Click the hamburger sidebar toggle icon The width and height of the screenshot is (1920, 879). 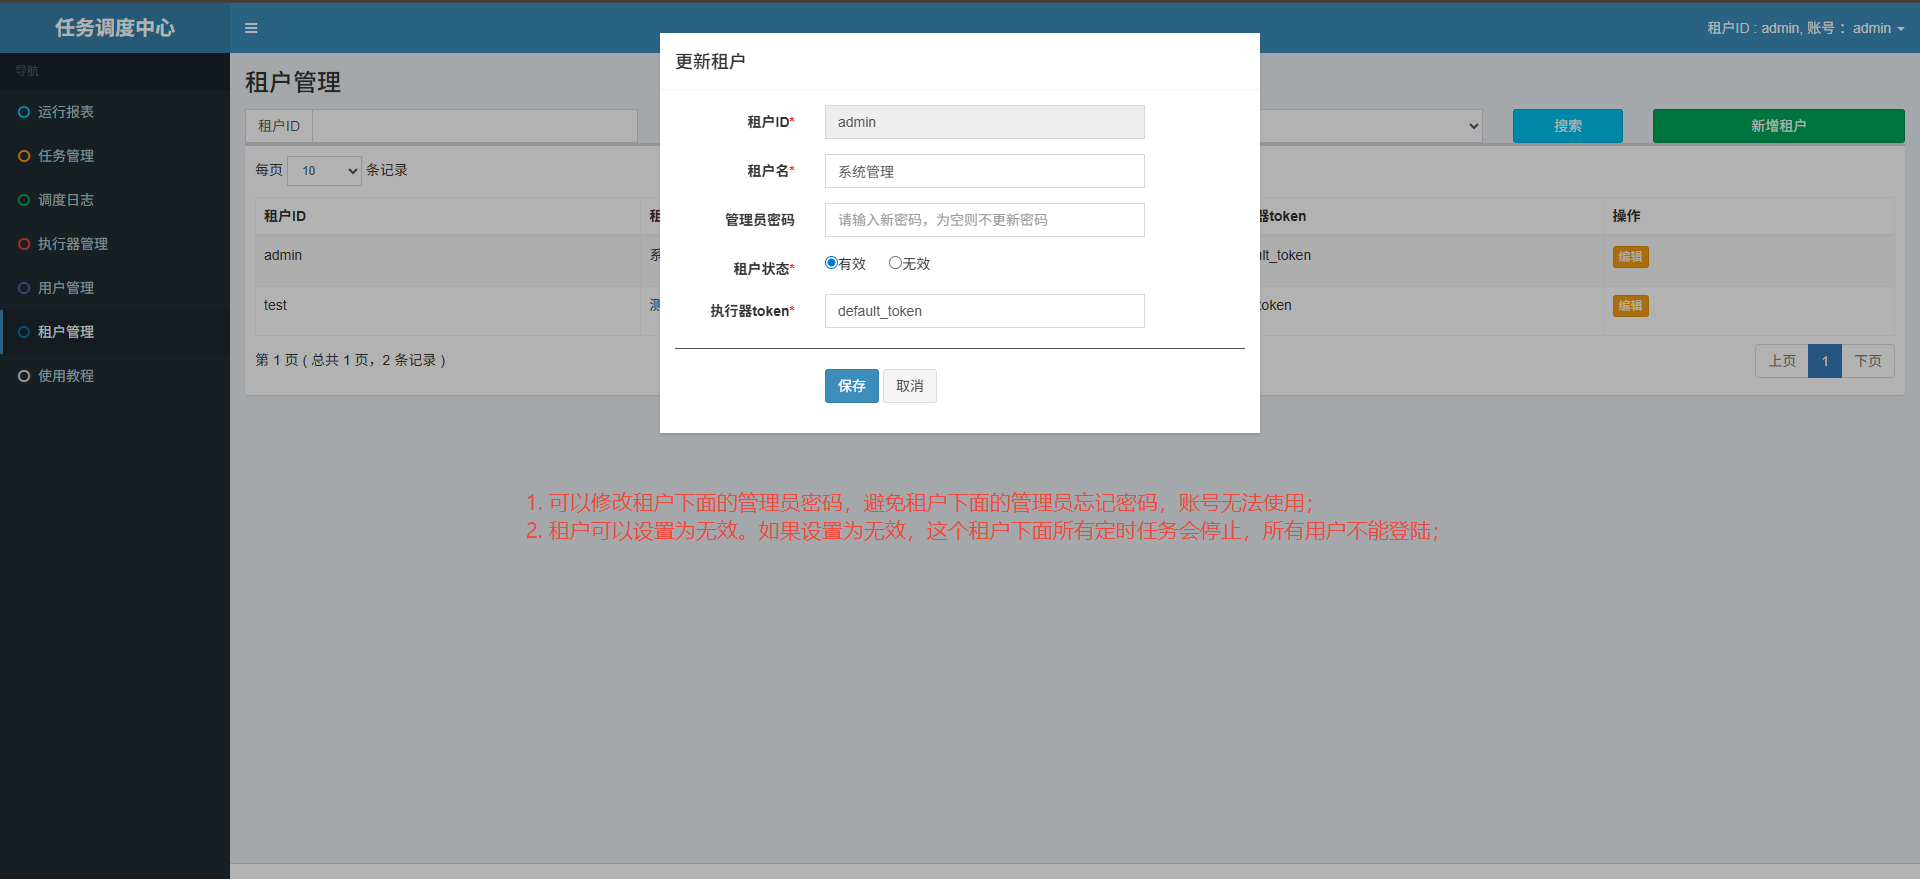click(251, 28)
